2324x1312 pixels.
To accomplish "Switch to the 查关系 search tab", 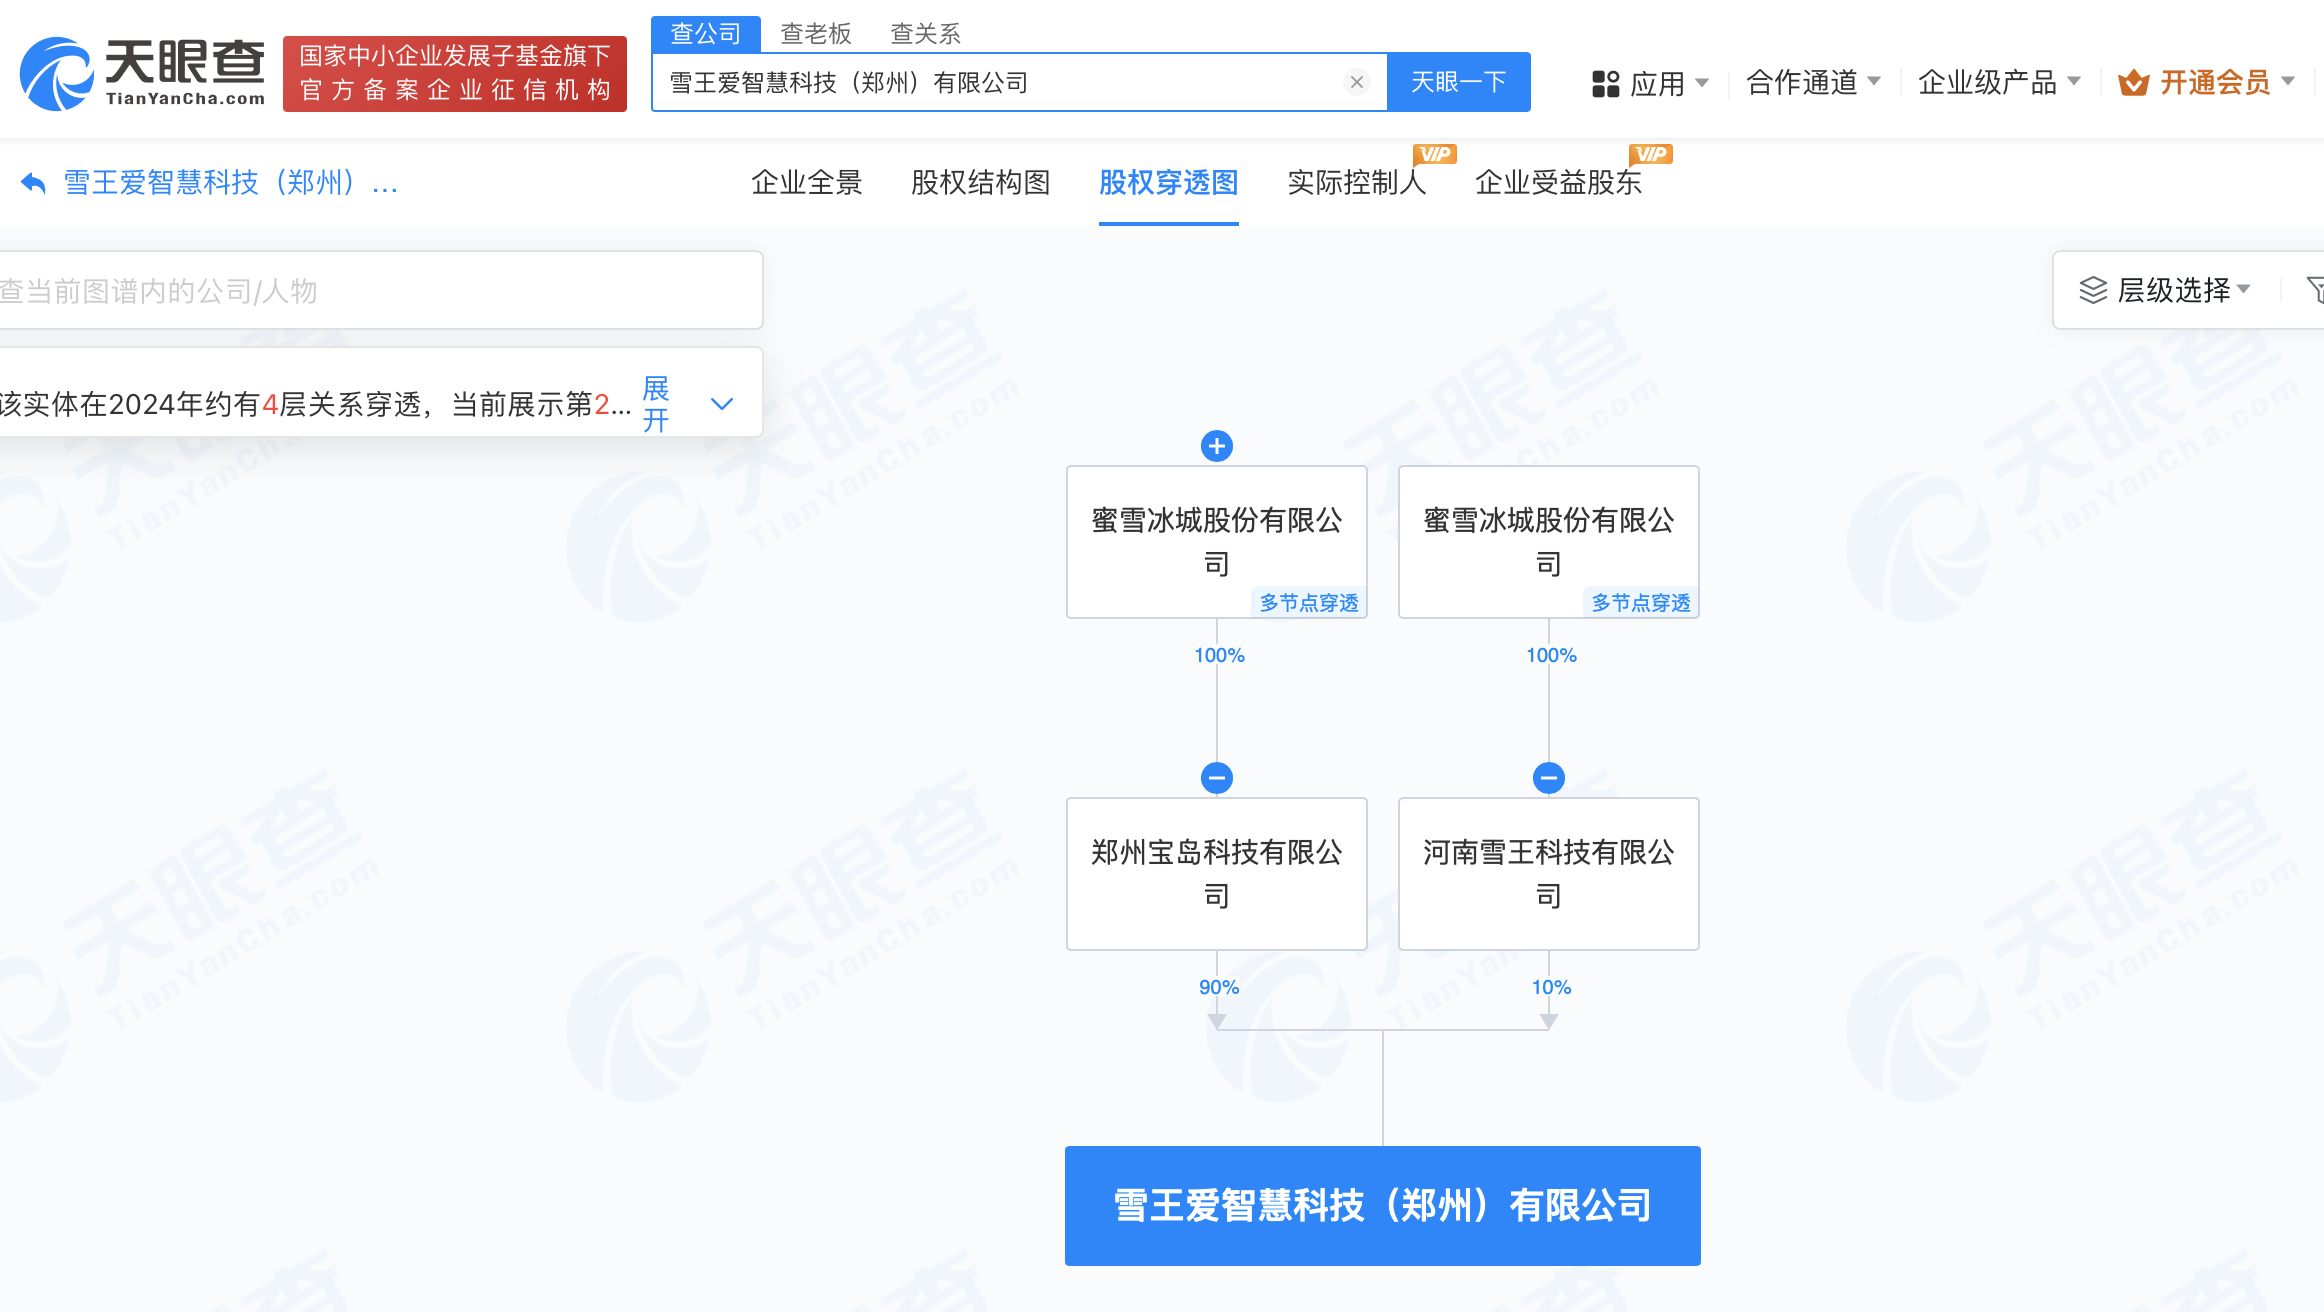I will tap(925, 33).
